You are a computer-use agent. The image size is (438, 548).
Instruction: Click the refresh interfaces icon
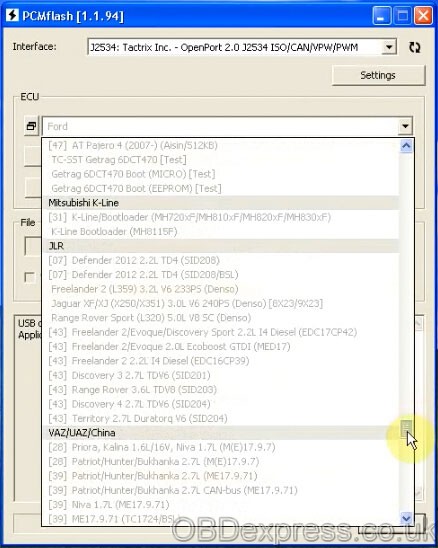pyautogui.click(x=415, y=47)
